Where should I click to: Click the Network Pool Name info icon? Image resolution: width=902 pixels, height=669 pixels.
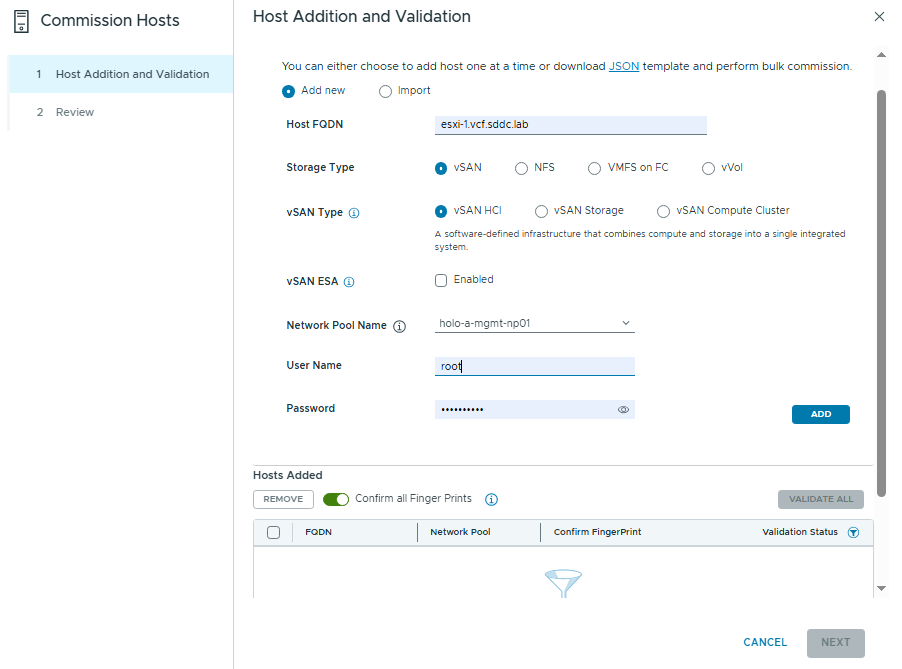[399, 326]
